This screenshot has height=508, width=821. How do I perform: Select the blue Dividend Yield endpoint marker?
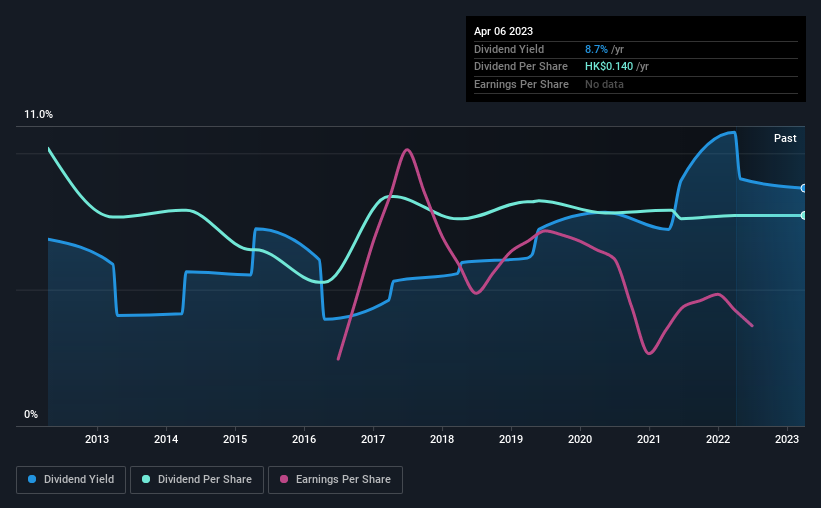[x=804, y=188]
